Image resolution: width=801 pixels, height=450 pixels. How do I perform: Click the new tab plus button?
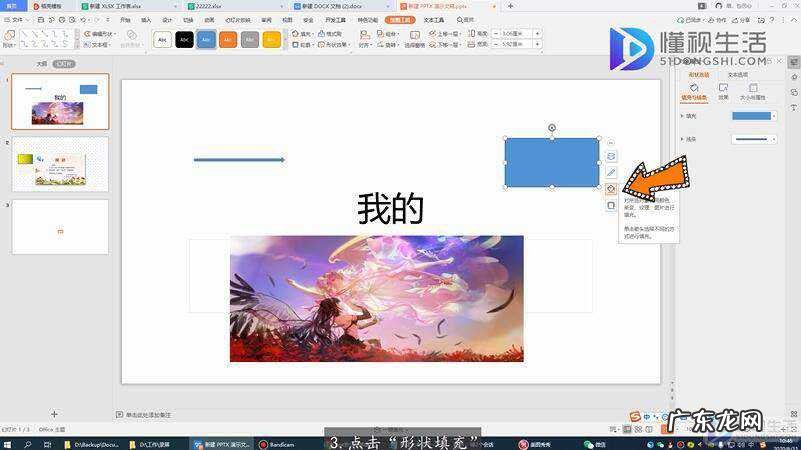pyautogui.click(x=510, y=6)
